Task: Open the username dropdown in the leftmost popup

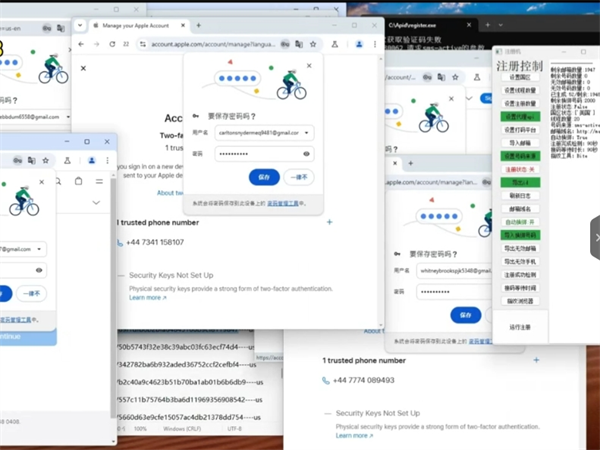Action: pos(39,248)
